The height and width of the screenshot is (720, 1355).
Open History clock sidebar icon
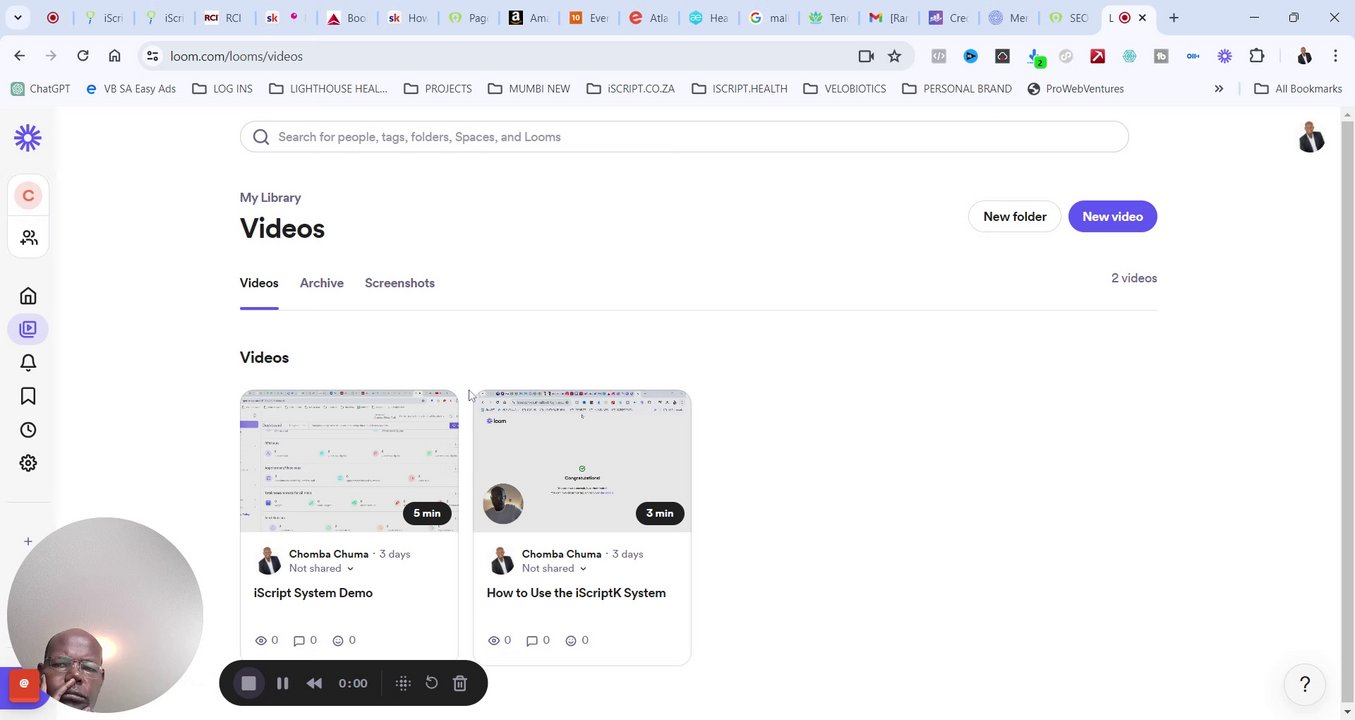point(28,430)
